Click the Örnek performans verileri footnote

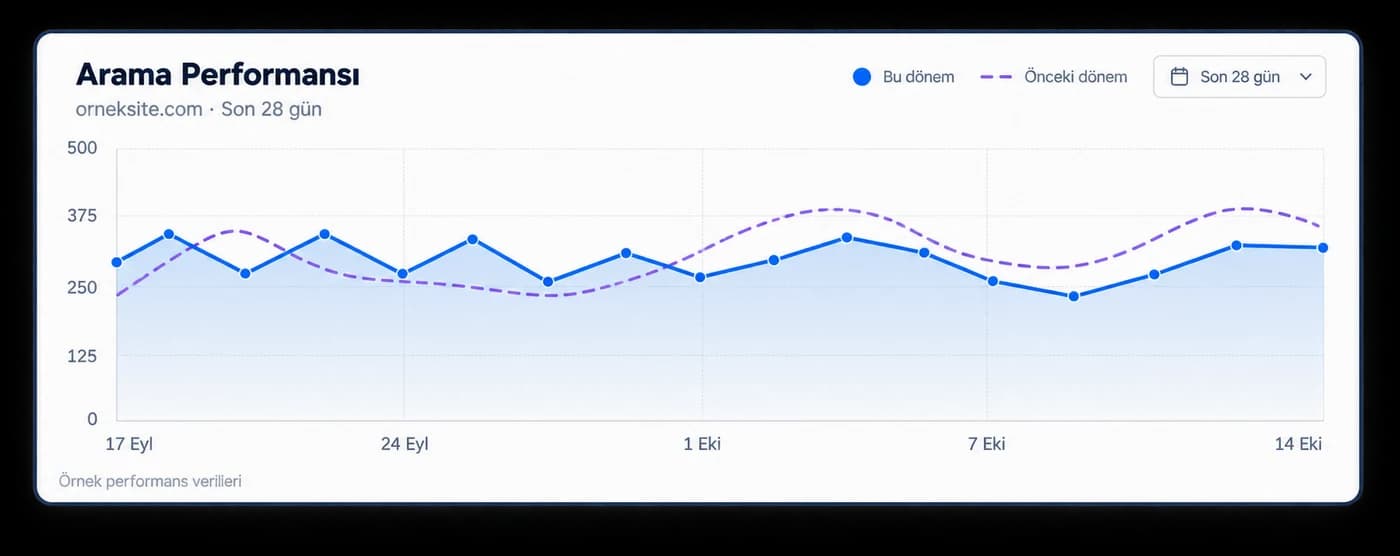pos(150,481)
